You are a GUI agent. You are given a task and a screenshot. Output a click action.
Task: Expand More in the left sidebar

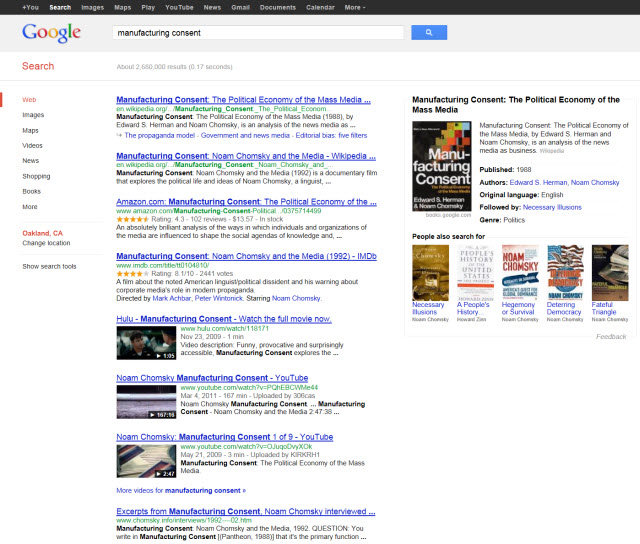30,207
